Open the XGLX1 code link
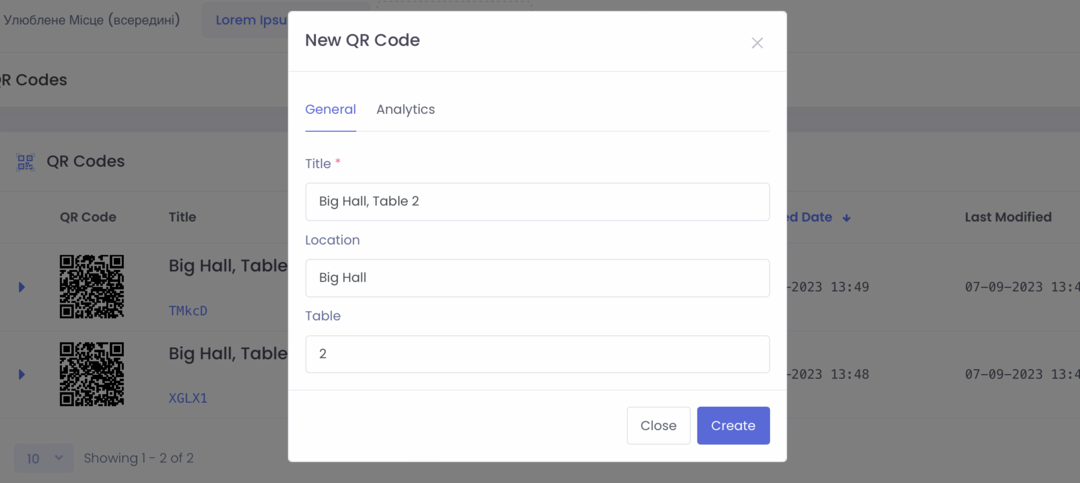 (x=188, y=398)
